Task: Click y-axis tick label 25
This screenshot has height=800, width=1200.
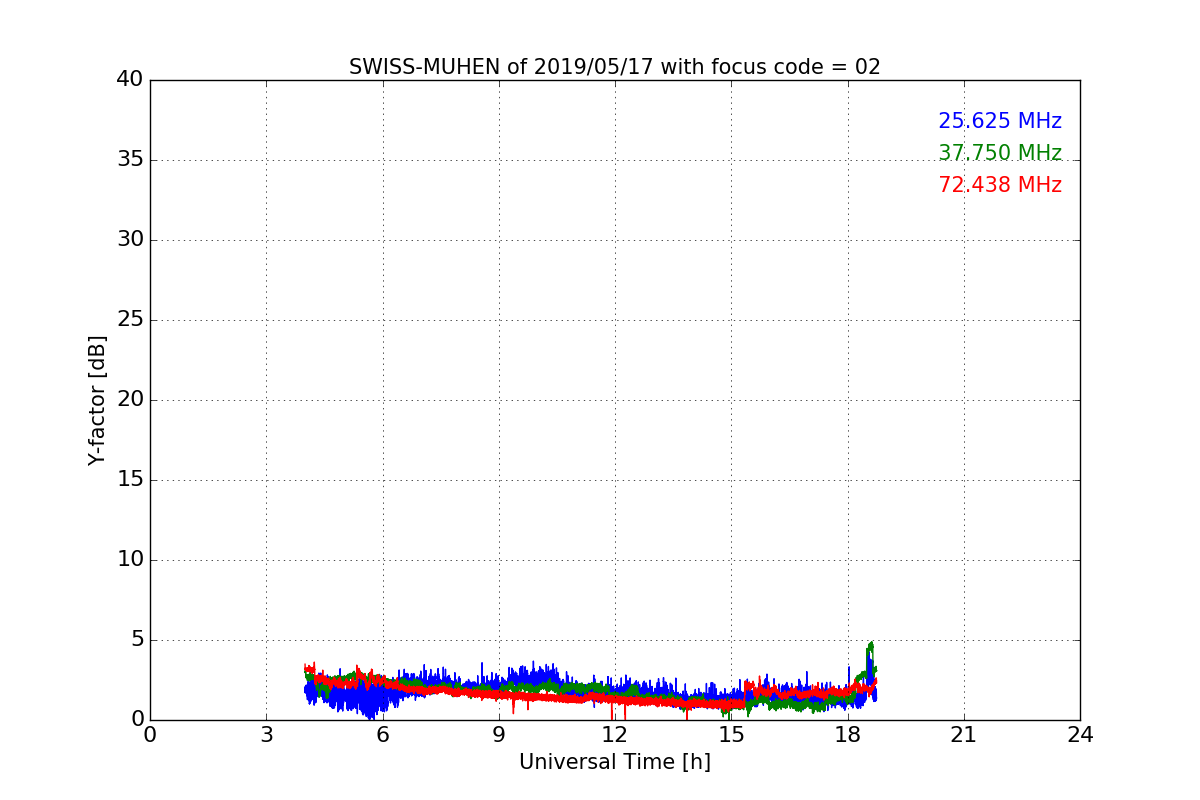Action: [130, 320]
